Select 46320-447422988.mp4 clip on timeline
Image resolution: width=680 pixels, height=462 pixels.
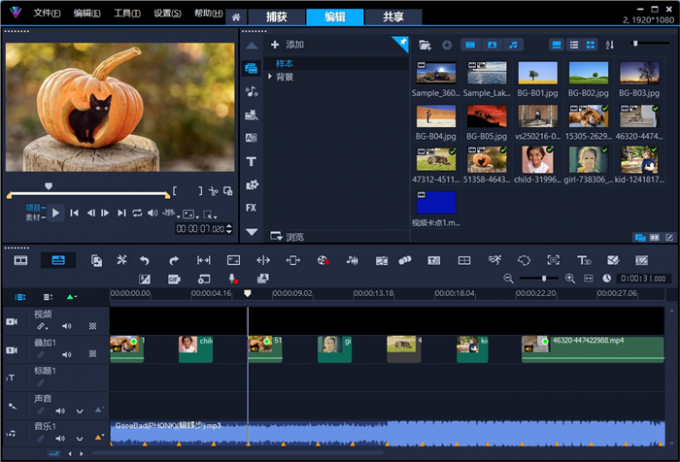[592, 349]
